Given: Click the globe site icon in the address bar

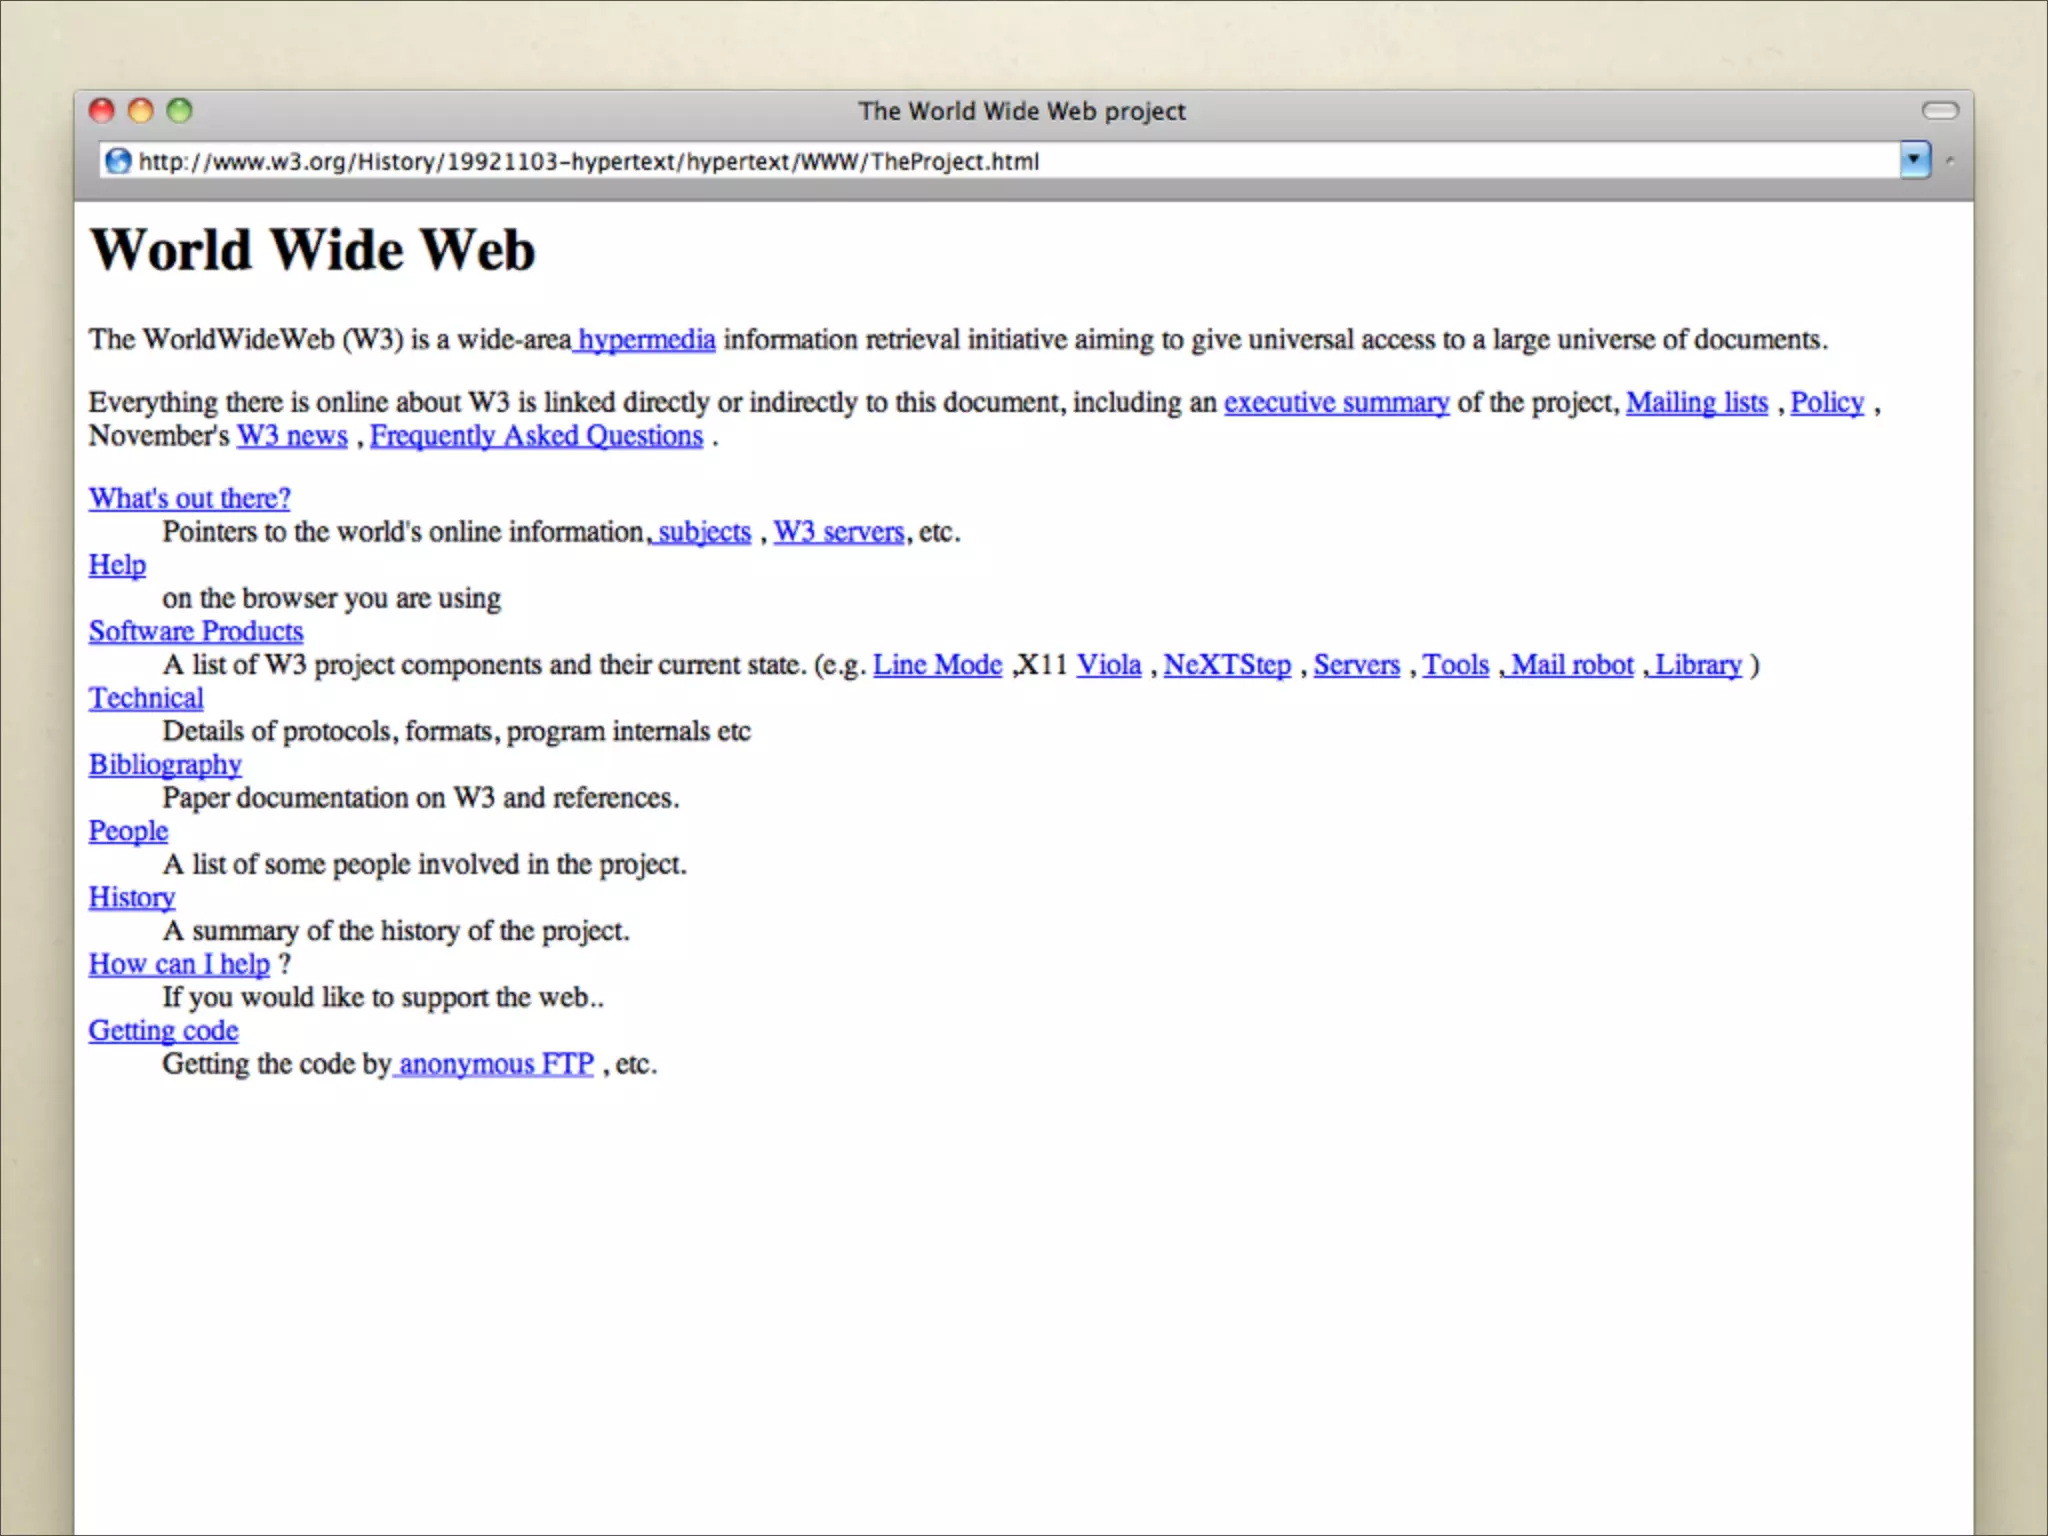Looking at the screenshot, I should [118, 161].
